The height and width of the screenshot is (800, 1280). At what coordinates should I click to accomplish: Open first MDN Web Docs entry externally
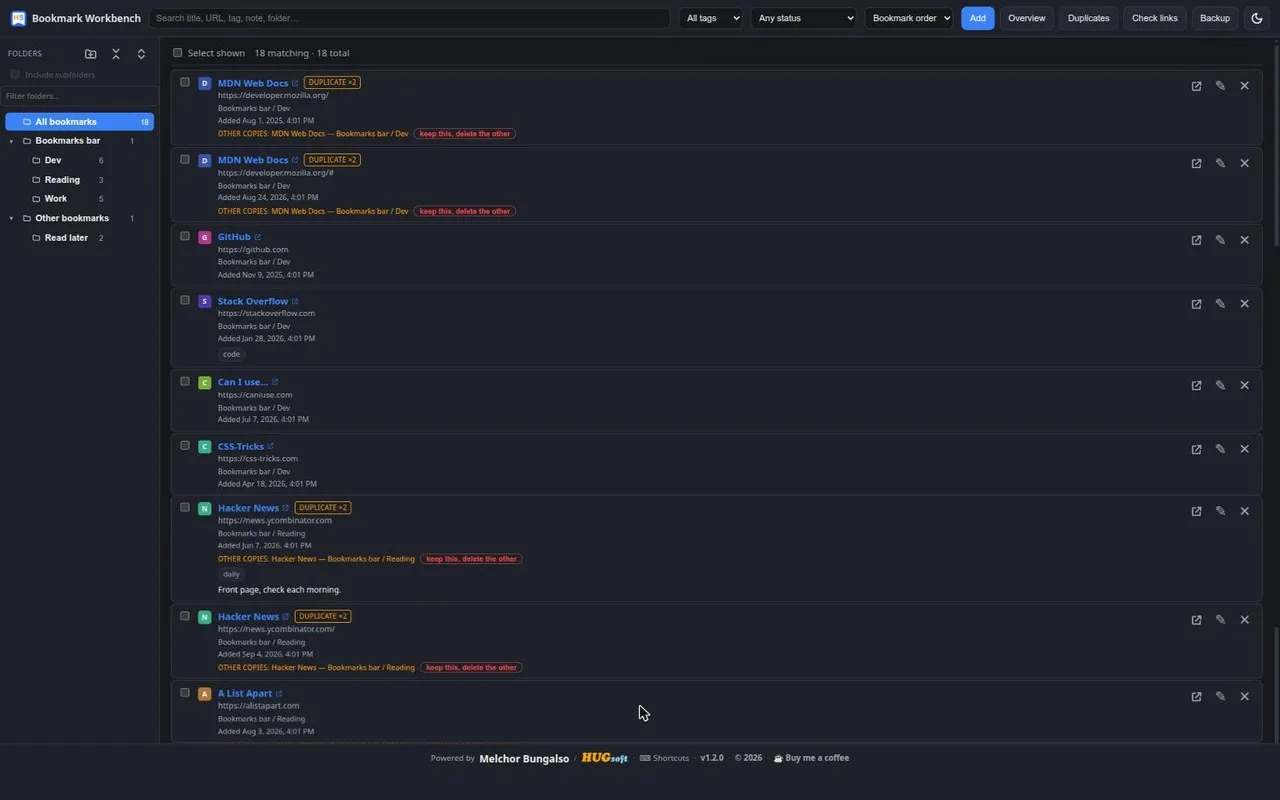(x=1196, y=86)
